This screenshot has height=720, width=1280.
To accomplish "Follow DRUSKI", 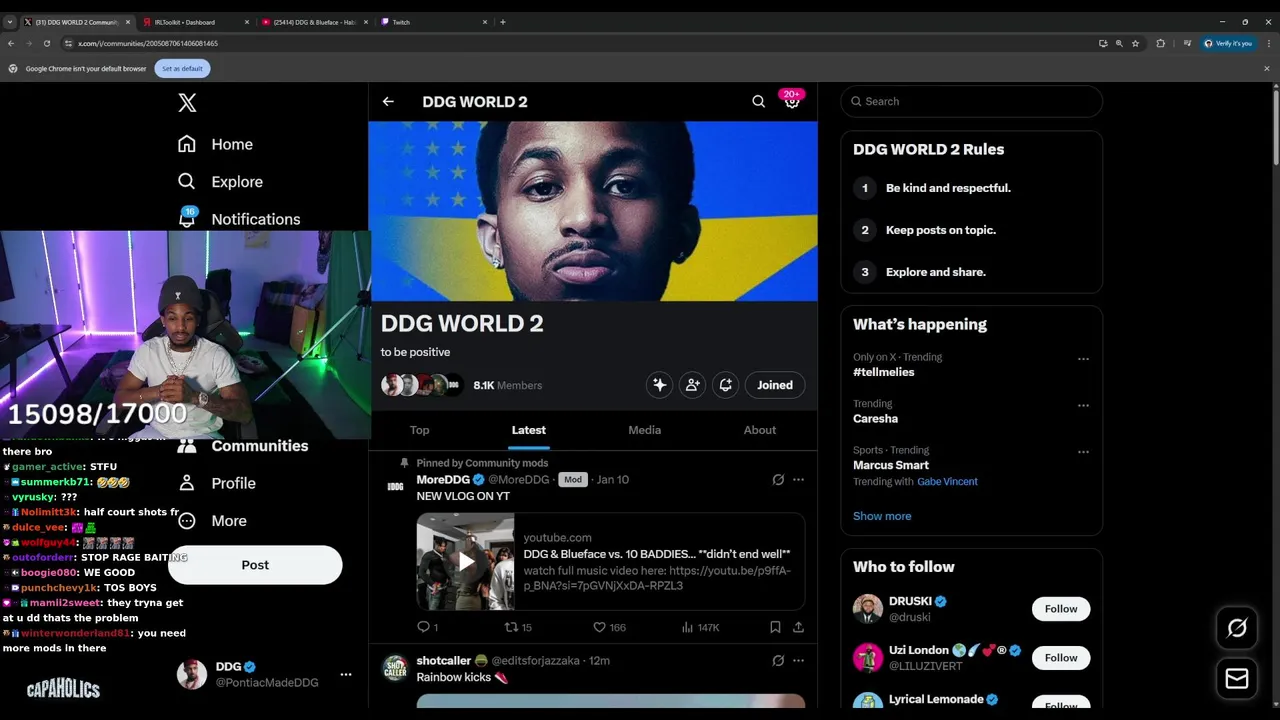I will coord(1061,609).
